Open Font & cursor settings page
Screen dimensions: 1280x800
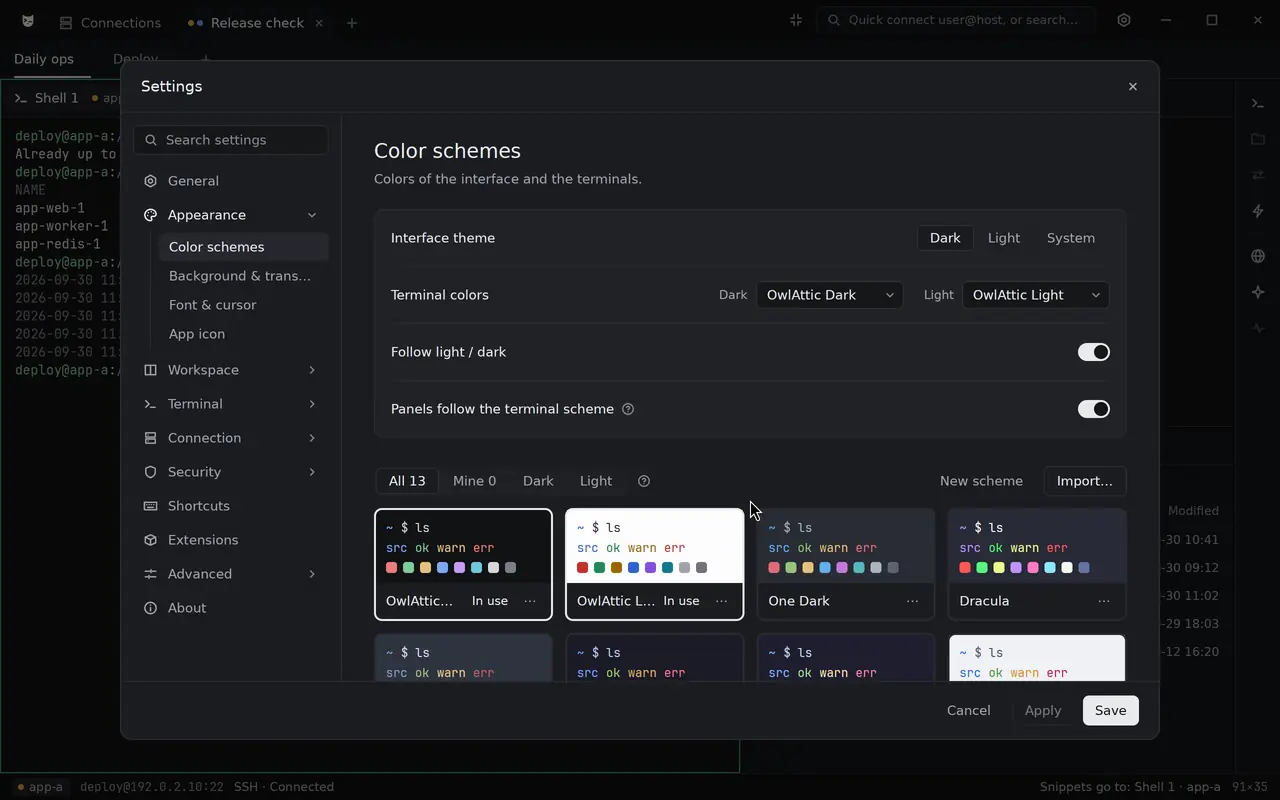coord(243,305)
